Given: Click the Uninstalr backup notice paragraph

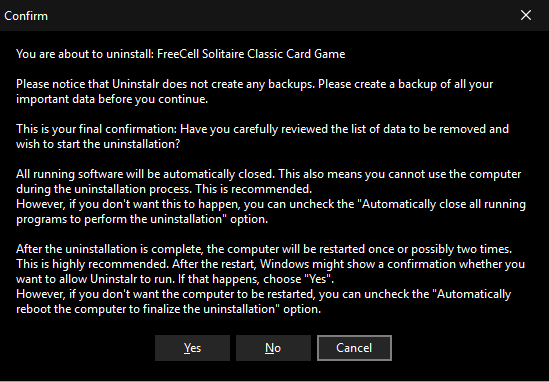Looking at the screenshot, I should click(255, 91).
